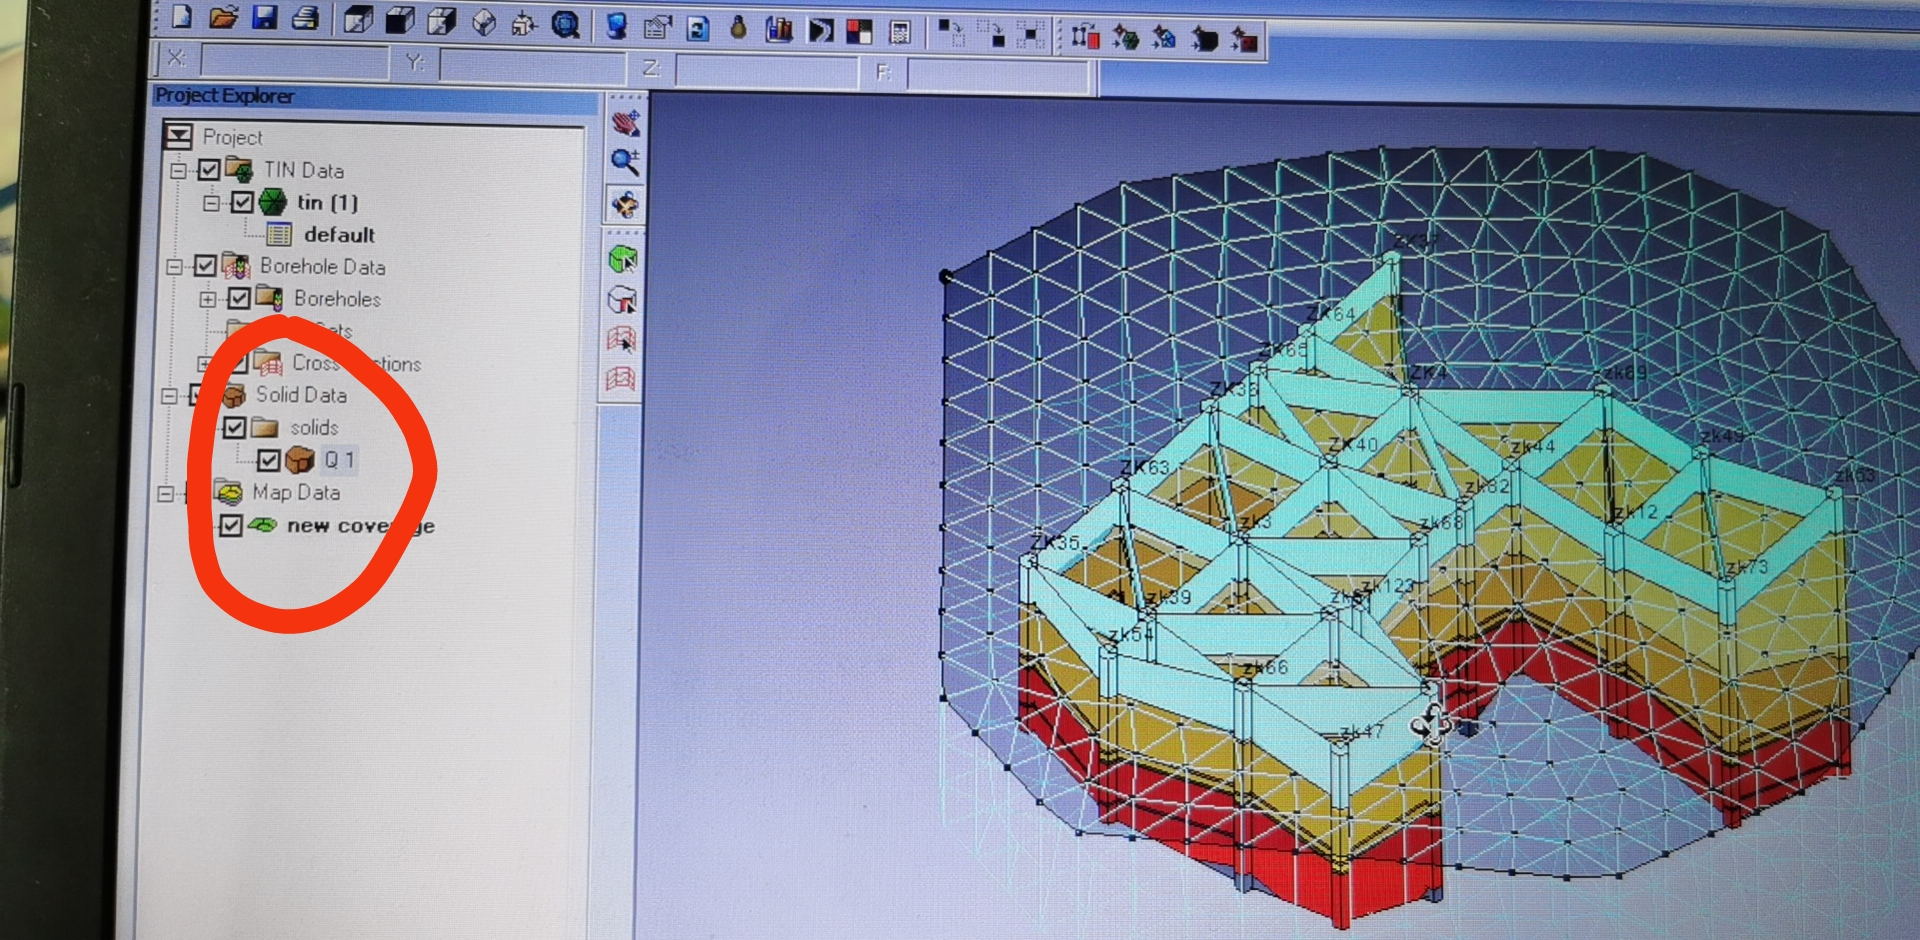Click borehole label ZK40 in the model
The width and height of the screenshot is (1920, 940).
click(x=1353, y=444)
